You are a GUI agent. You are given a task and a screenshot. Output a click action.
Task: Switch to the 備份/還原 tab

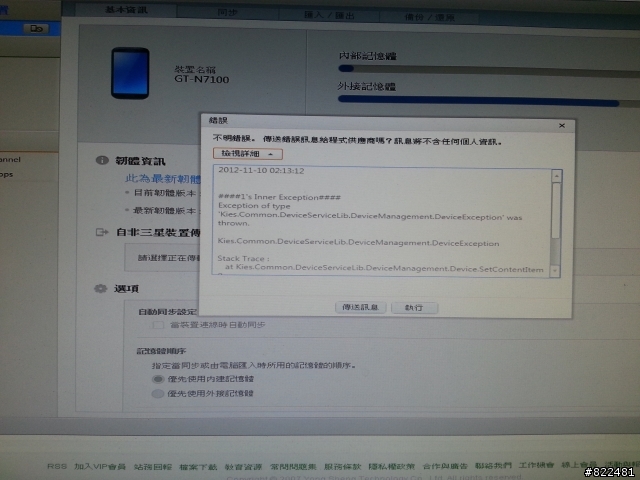[429, 17]
